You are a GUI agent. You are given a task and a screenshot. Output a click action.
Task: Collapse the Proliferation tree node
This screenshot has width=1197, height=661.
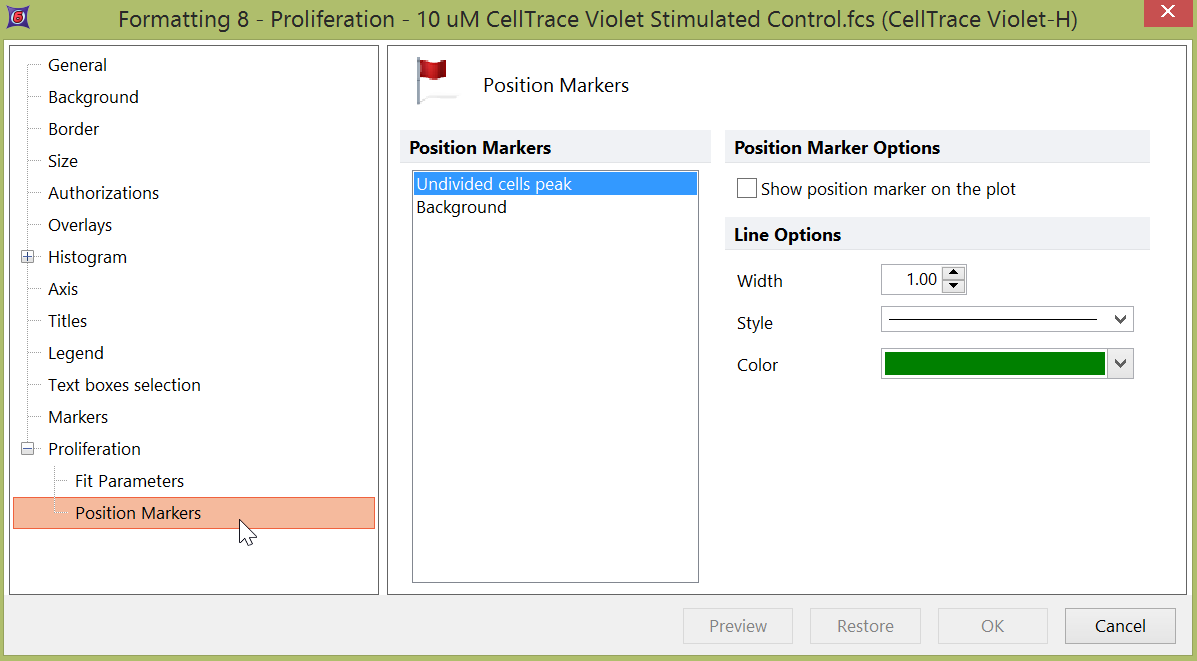point(28,449)
